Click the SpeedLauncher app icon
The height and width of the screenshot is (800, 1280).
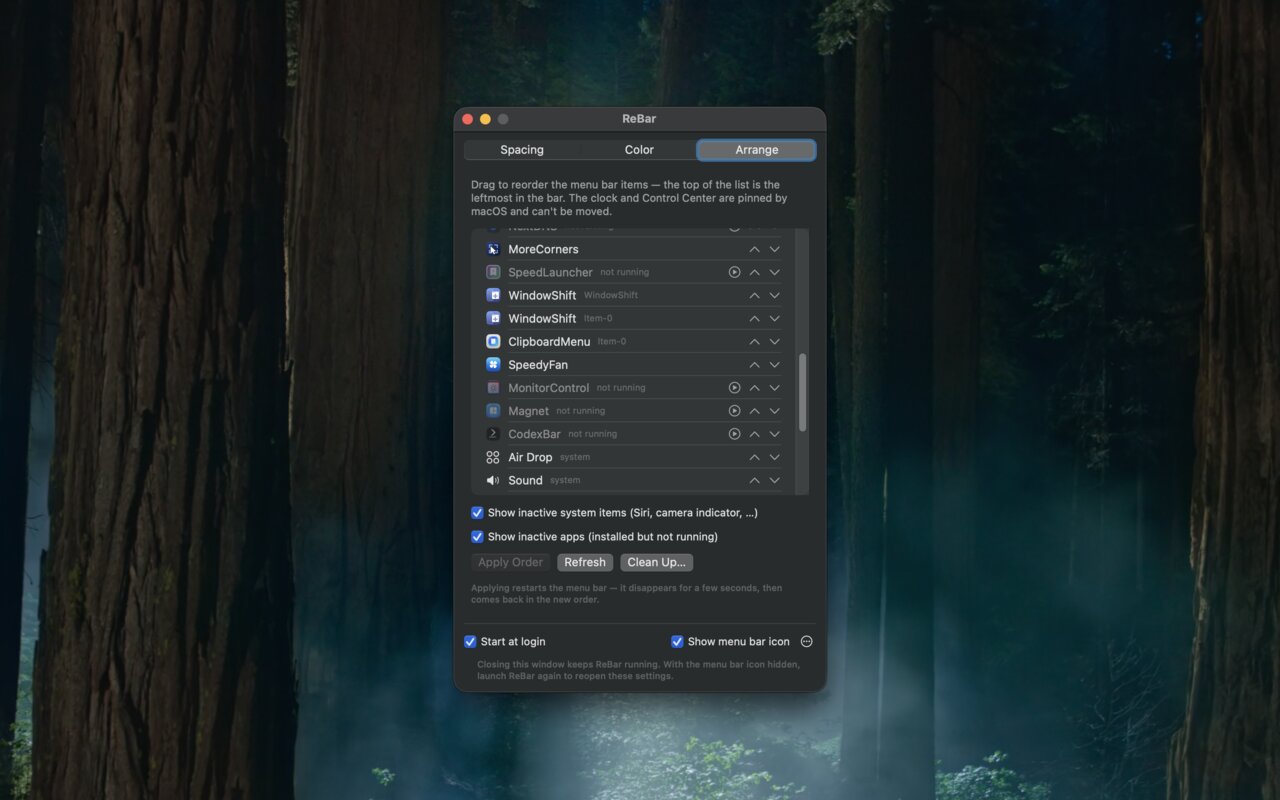click(493, 272)
